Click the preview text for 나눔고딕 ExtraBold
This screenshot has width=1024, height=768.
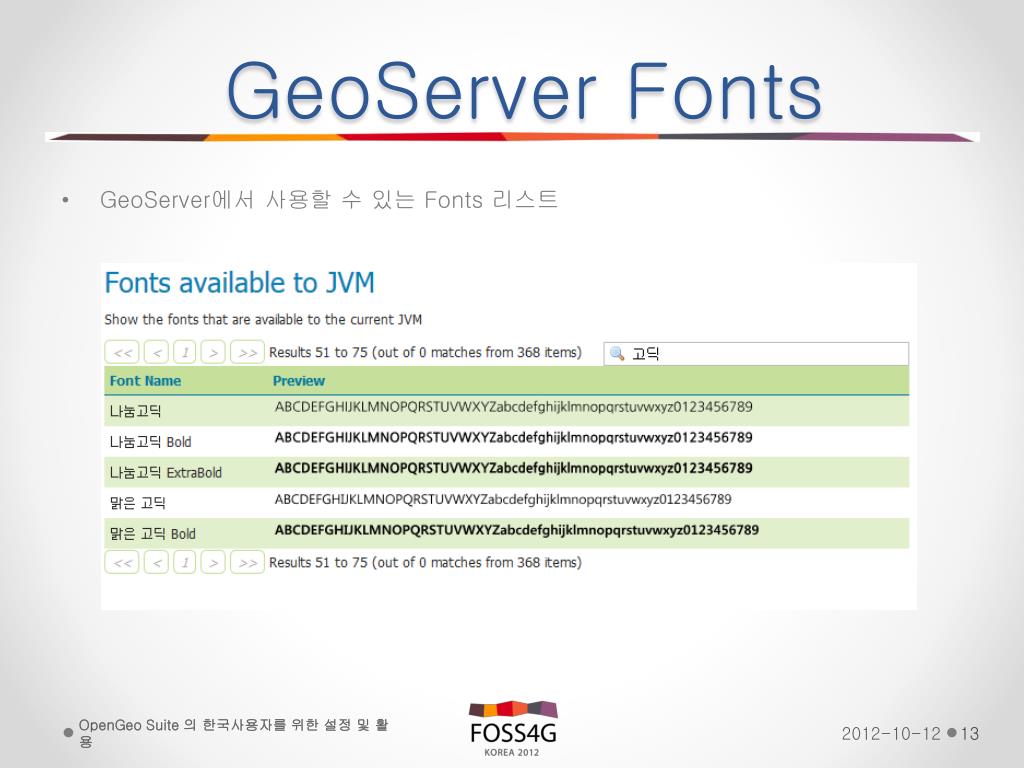[513, 468]
